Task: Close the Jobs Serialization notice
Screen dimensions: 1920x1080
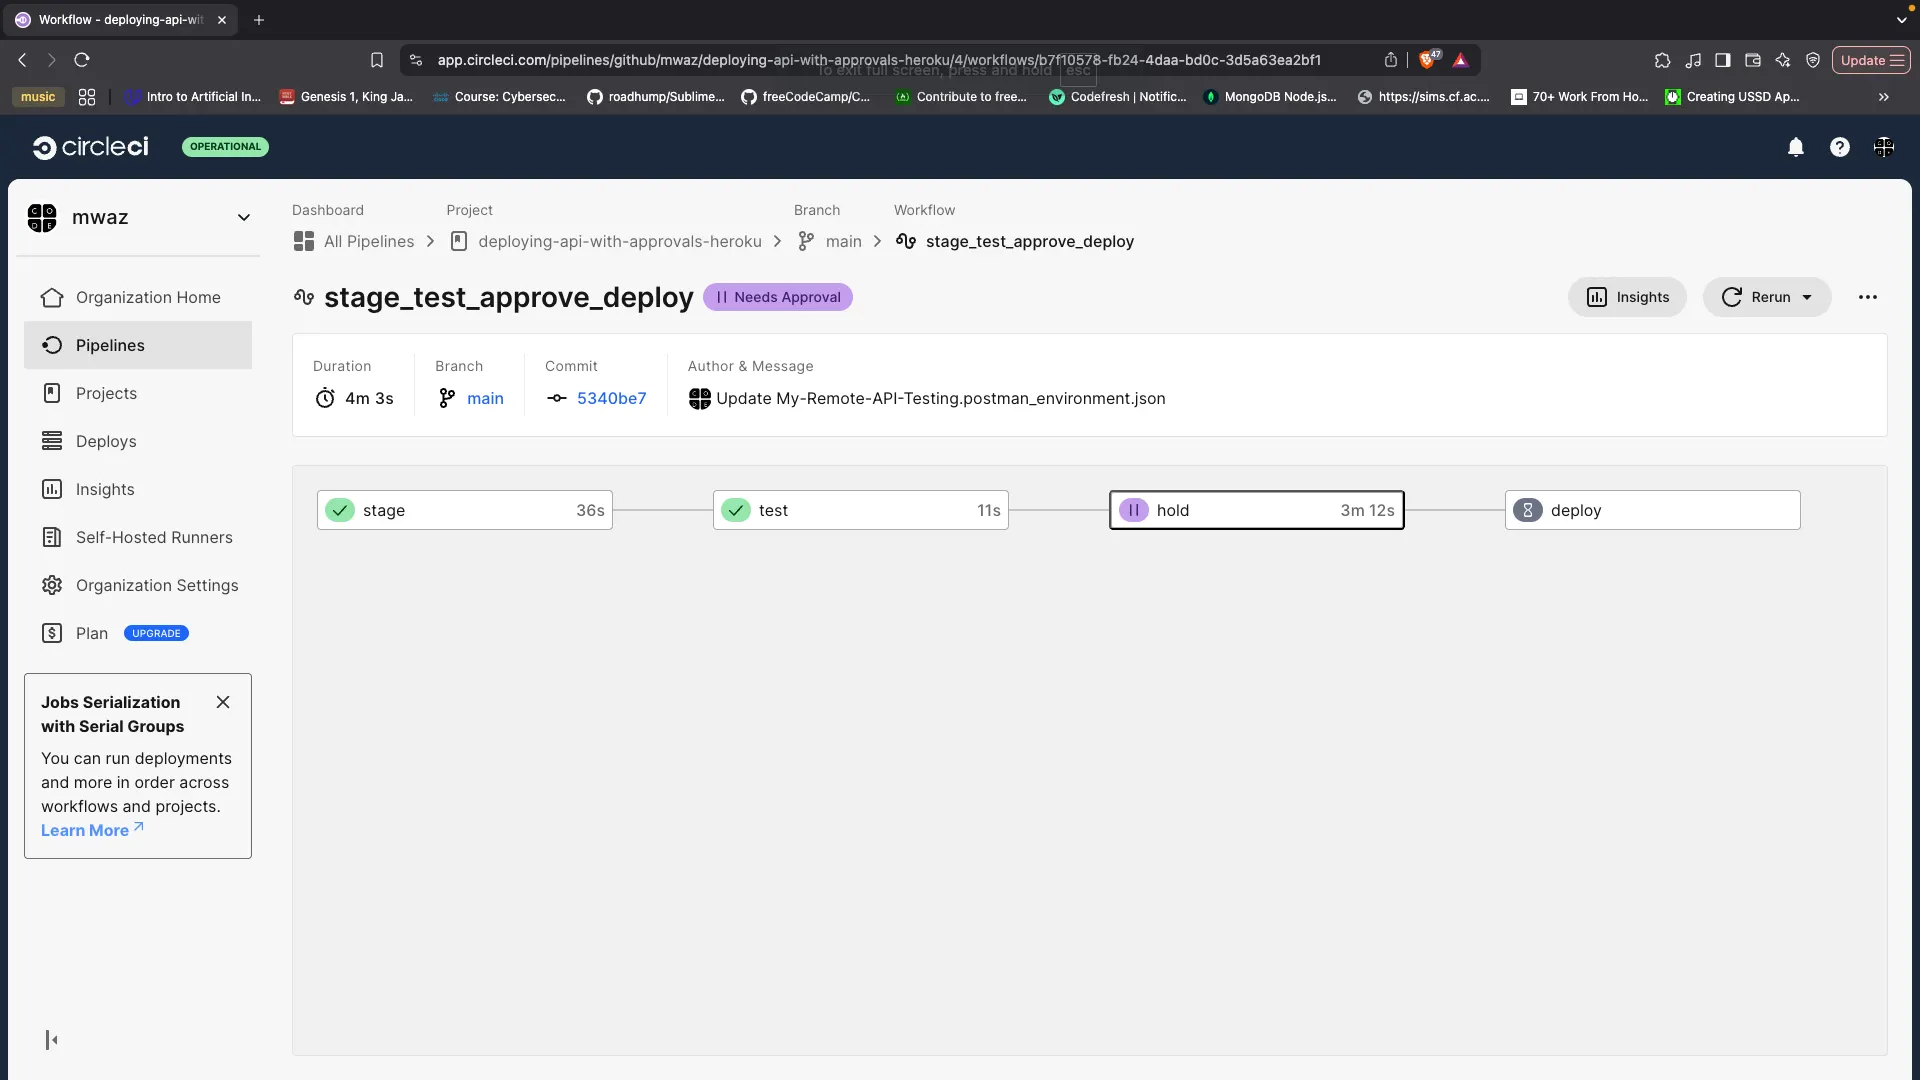Action: pyautogui.click(x=223, y=702)
